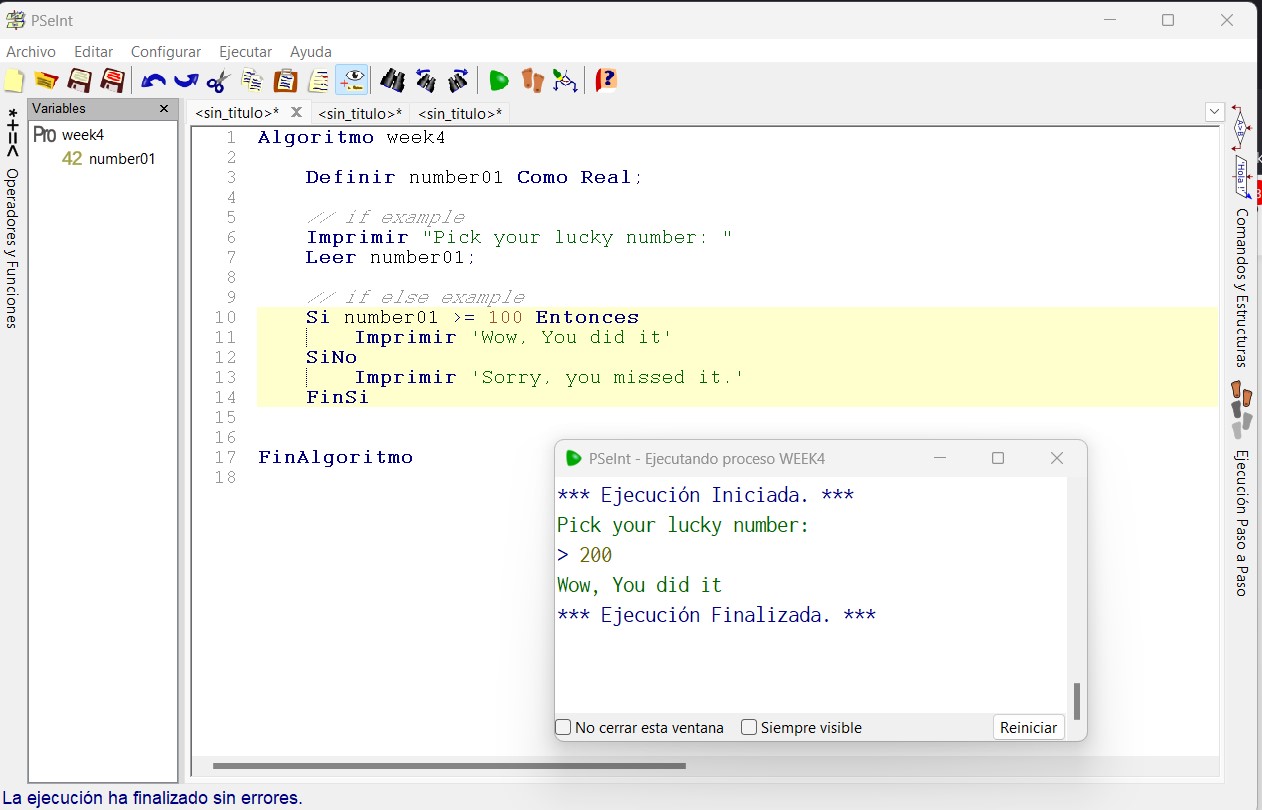Viewport: 1262px width, 810px height.
Task: Open the Ejecutar menu
Action: pyautogui.click(x=246, y=51)
